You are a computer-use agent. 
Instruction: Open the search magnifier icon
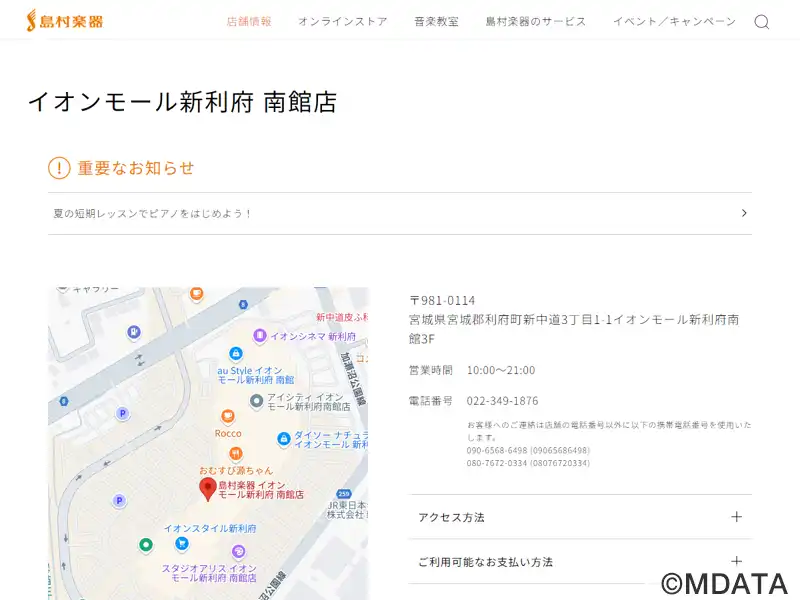(762, 22)
